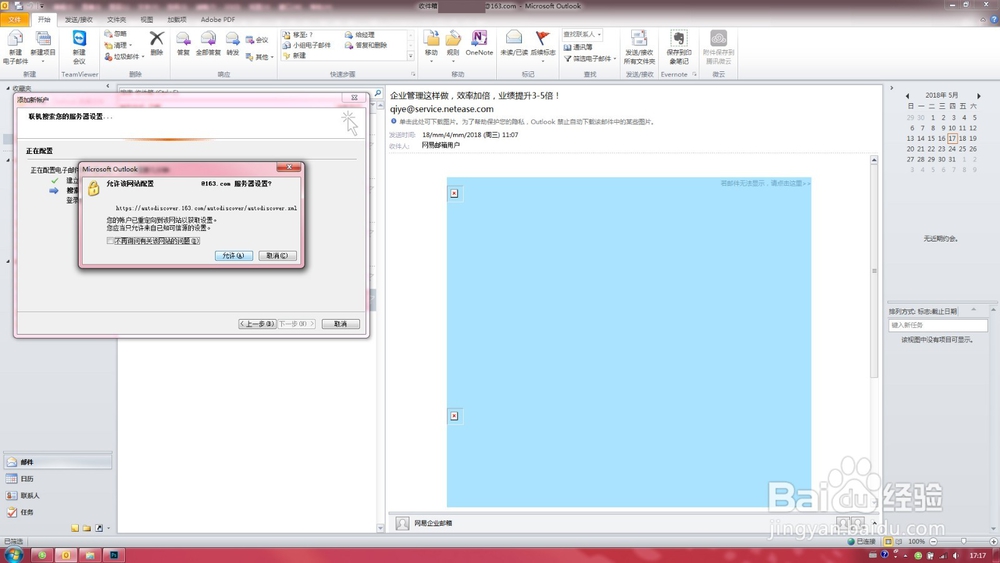Switch to the Adobe PDF tab
The image size is (1000, 563).
click(x=217, y=20)
